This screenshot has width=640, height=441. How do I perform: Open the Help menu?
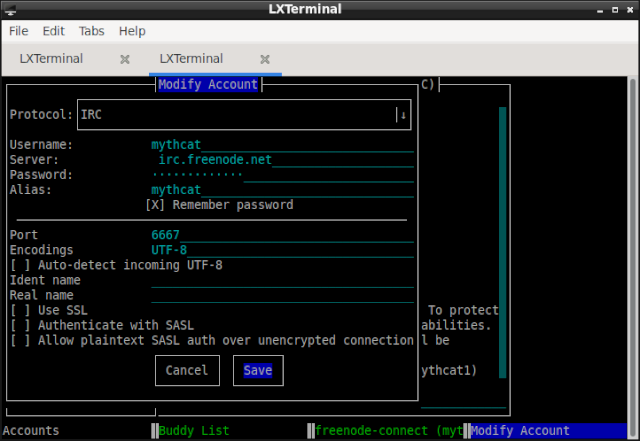click(132, 31)
